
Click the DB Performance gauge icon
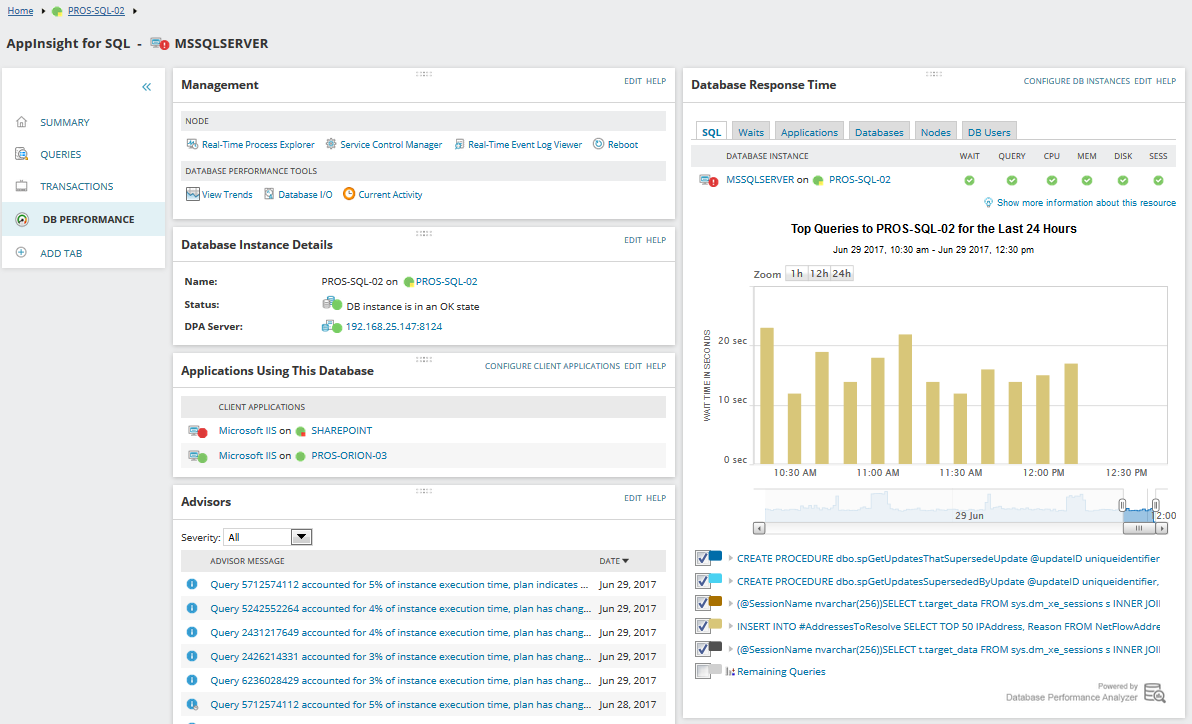coord(22,219)
